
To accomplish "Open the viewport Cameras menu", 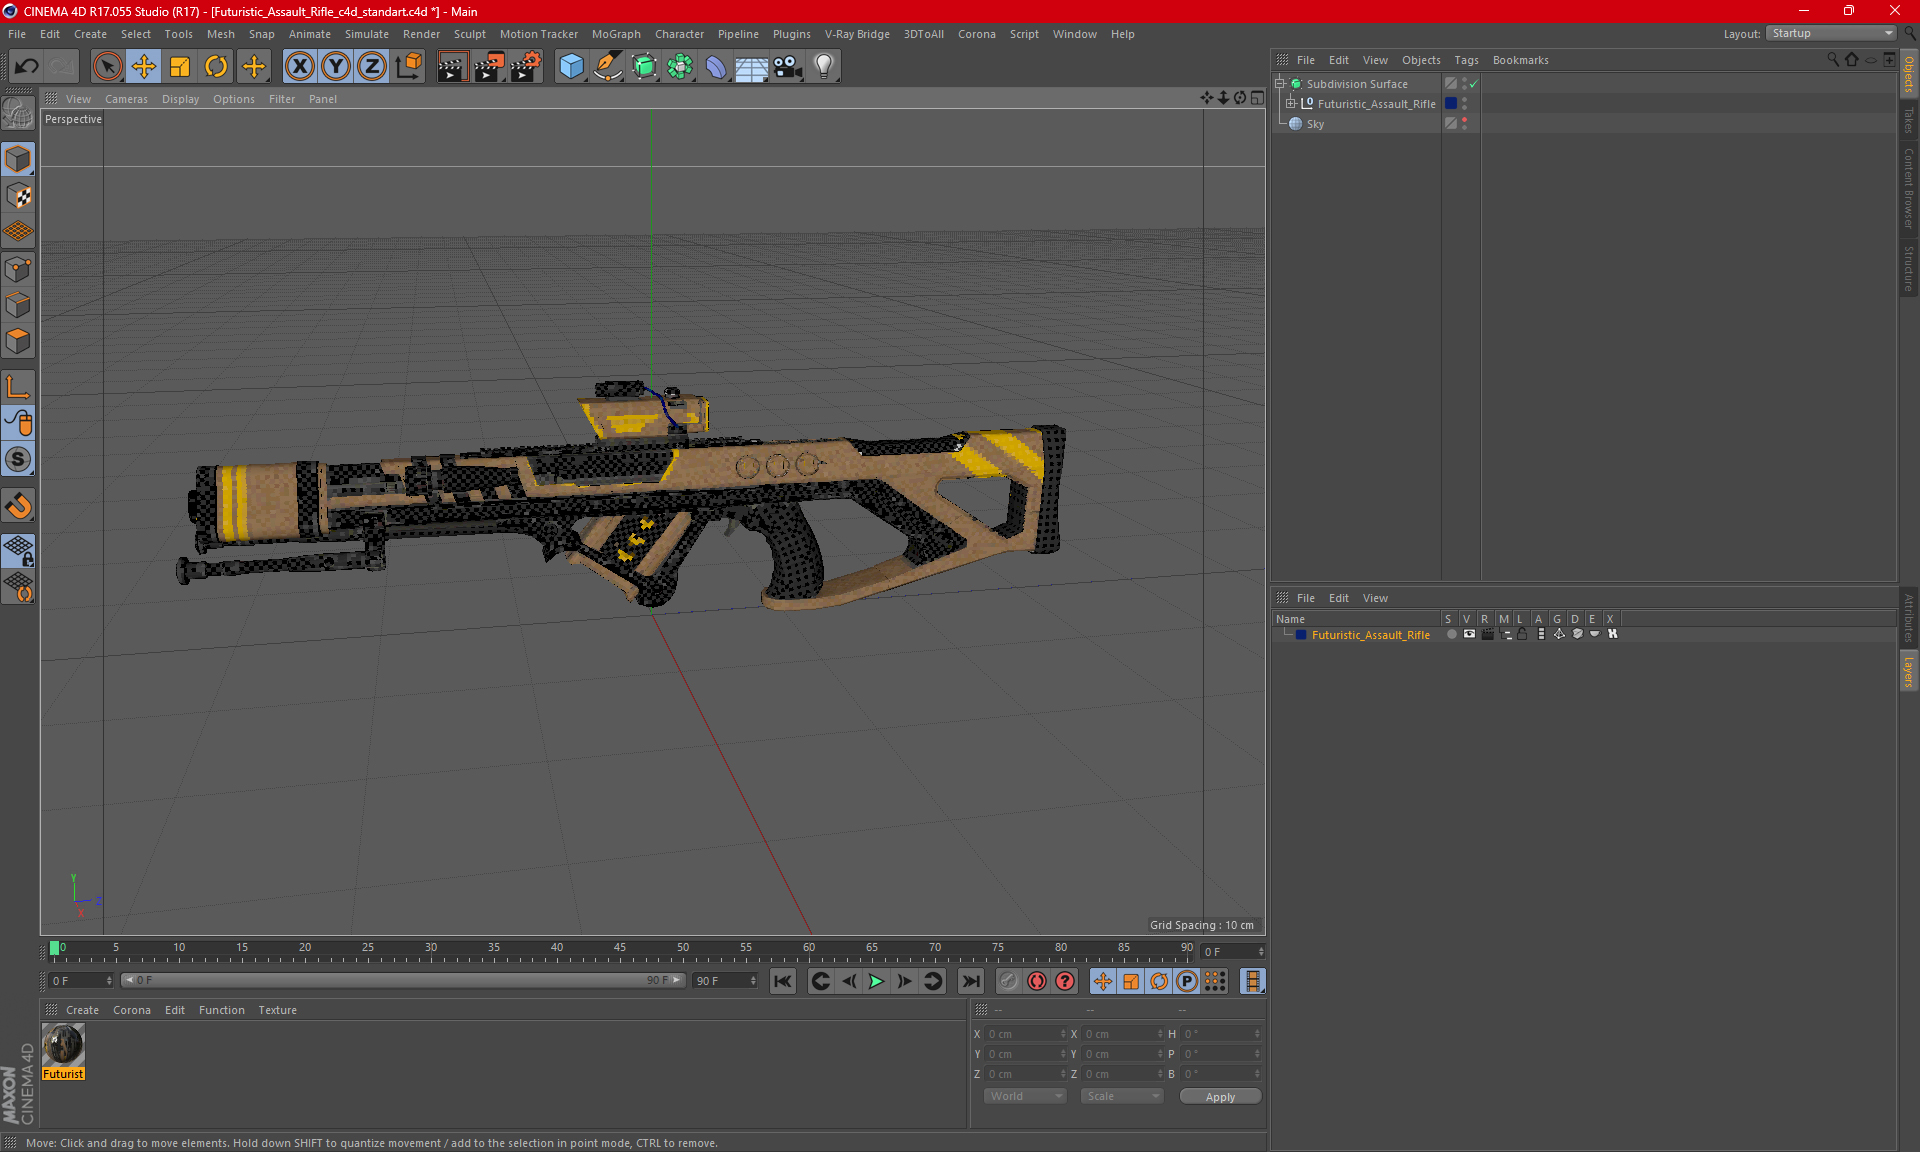I will coord(126,99).
